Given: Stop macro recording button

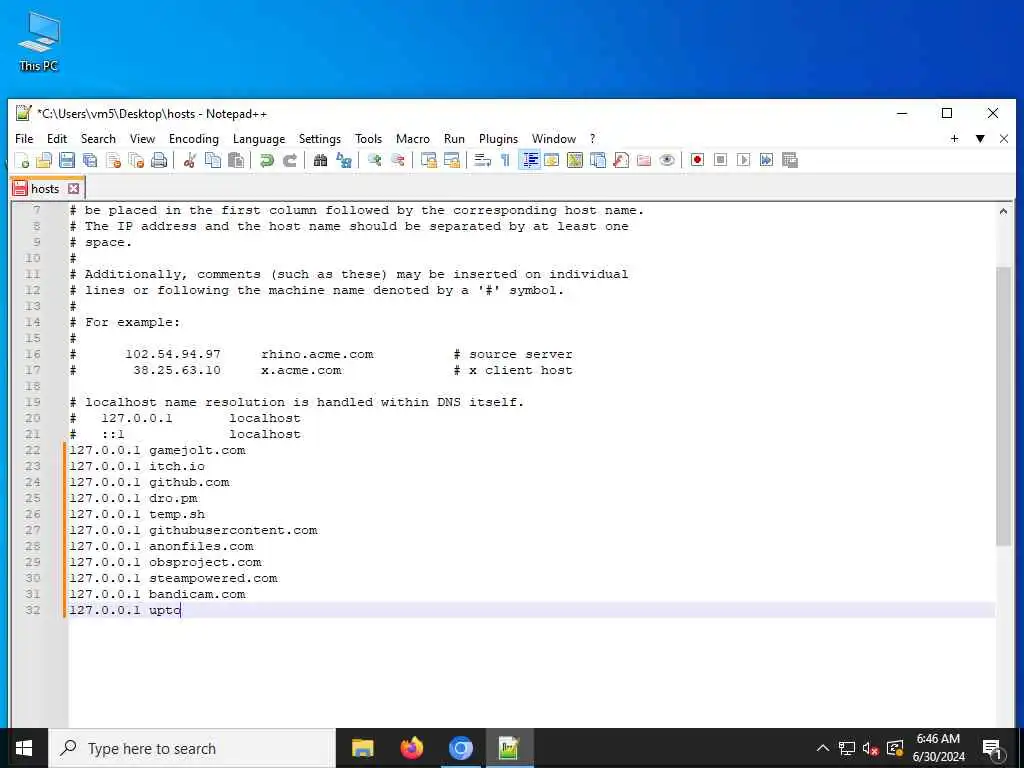Looking at the screenshot, I should 720,160.
